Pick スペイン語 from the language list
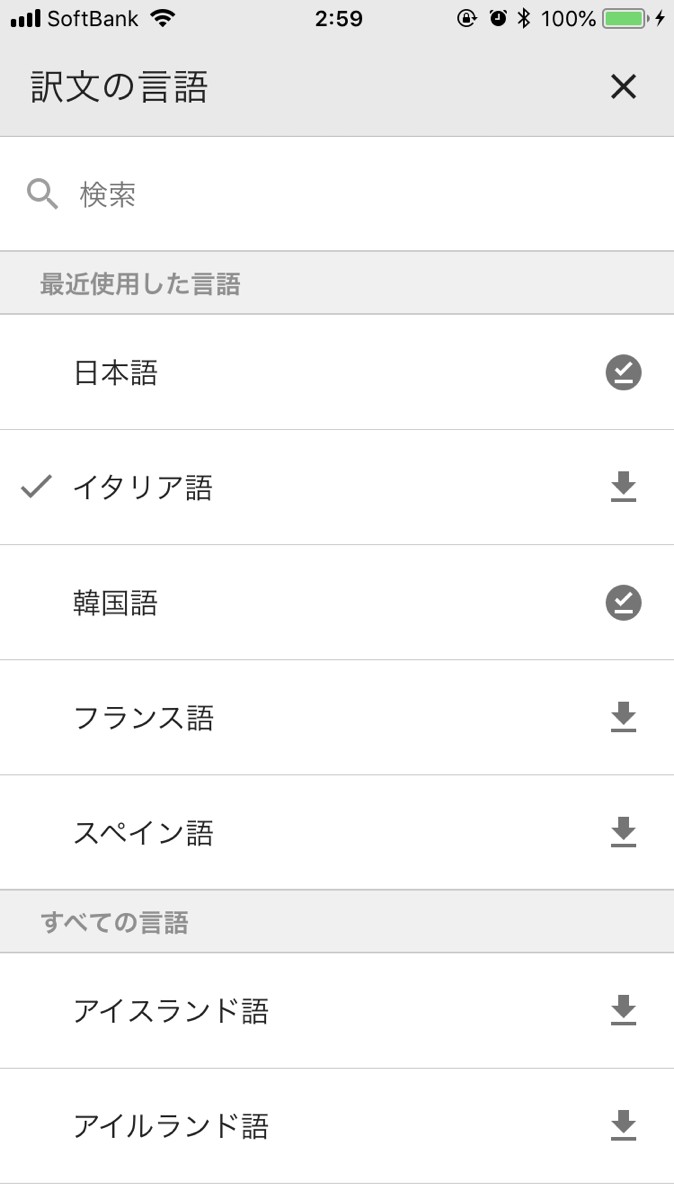The height and width of the screenshot is (1200, 674). 144,834
